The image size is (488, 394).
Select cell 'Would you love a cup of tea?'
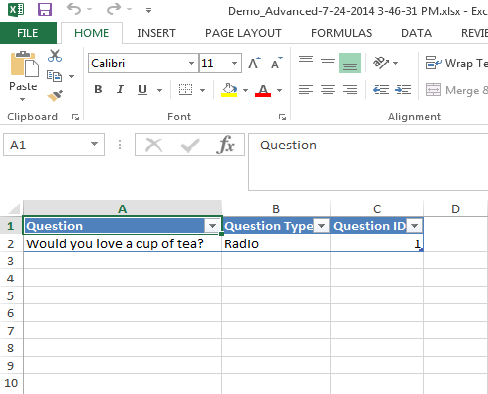point(122,244)
